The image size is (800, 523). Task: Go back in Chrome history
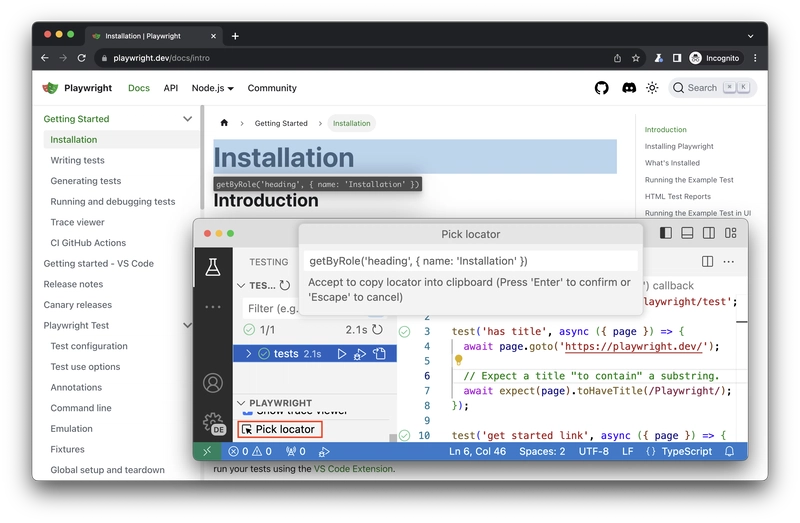(x=45, y=58)
